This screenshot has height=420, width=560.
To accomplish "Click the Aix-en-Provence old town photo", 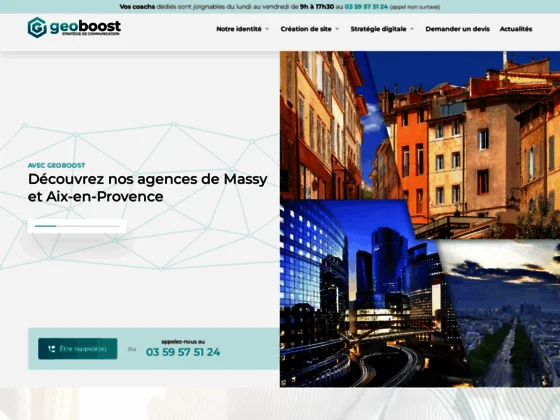I will pyautogui.click(x=471, y=143).
